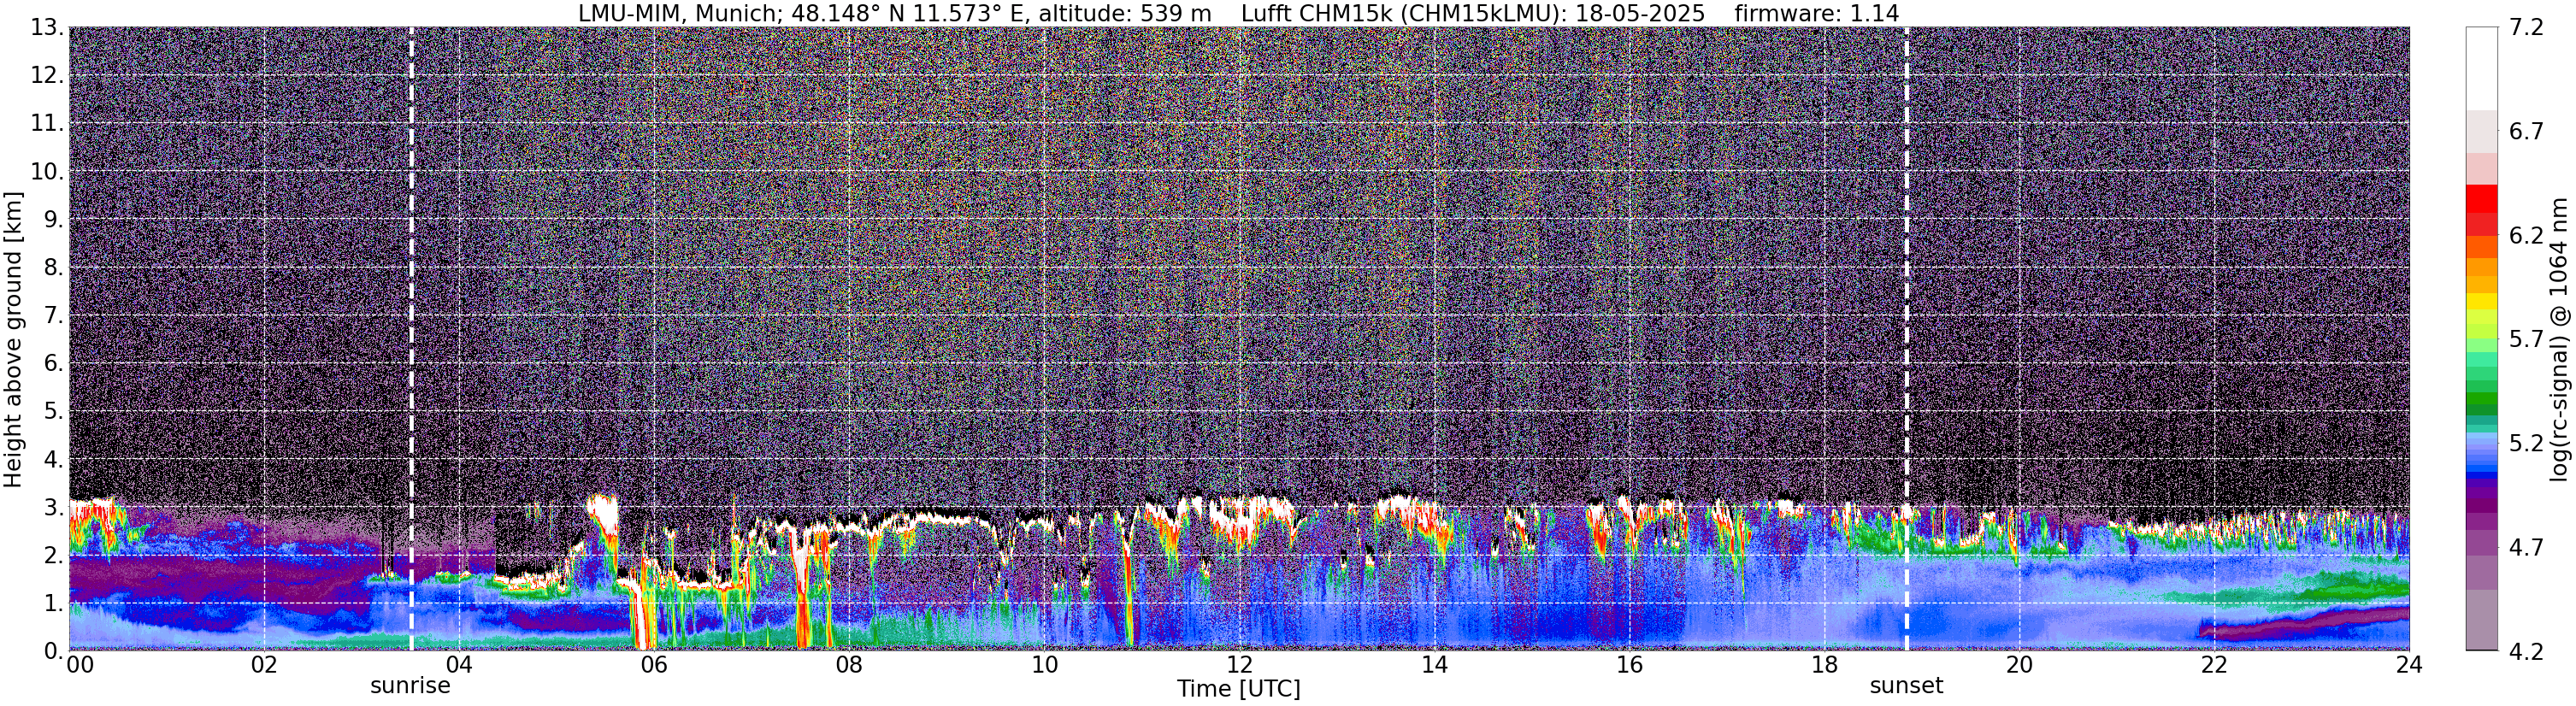2576x706 pixels.
Task: Click the time axis tick label '12'
Action: coord(1239,665)
